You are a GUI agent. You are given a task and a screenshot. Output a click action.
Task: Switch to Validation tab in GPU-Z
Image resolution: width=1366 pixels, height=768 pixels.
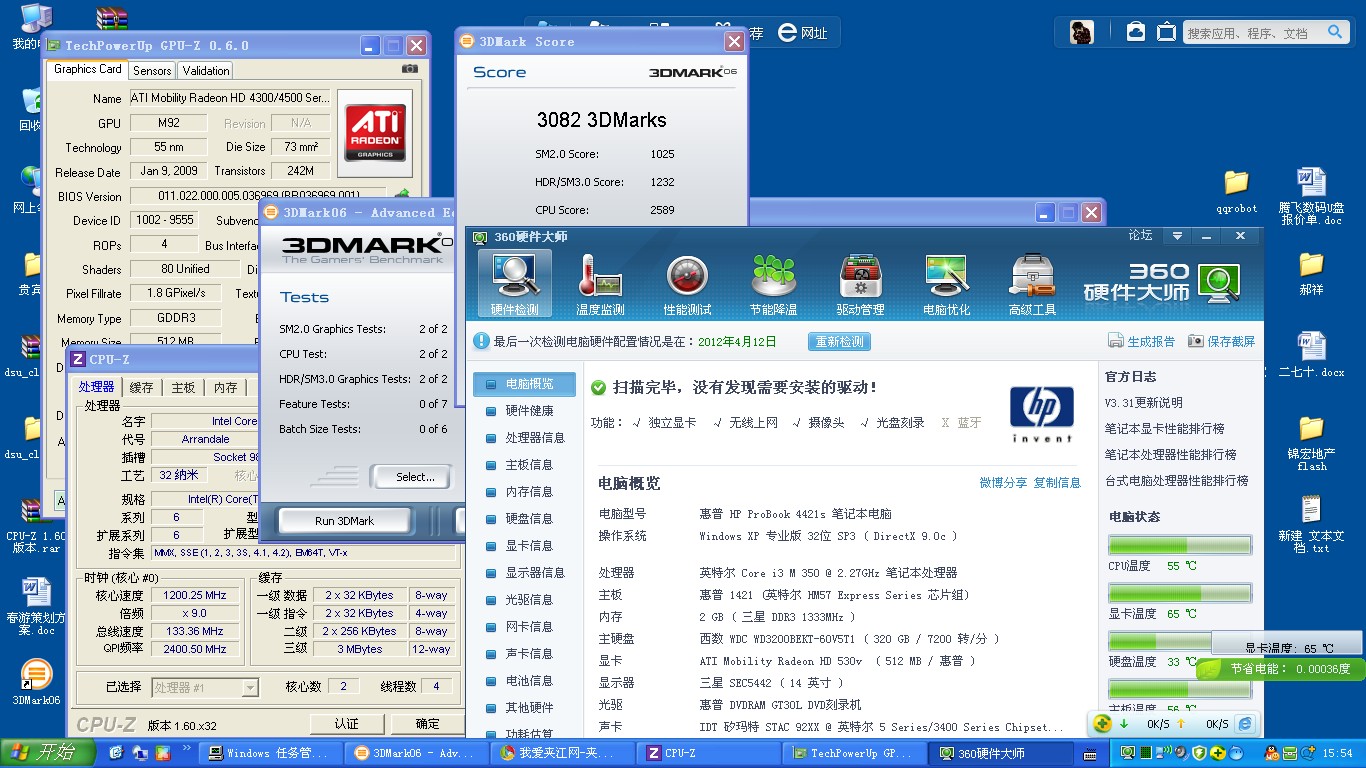click(206, 71)
